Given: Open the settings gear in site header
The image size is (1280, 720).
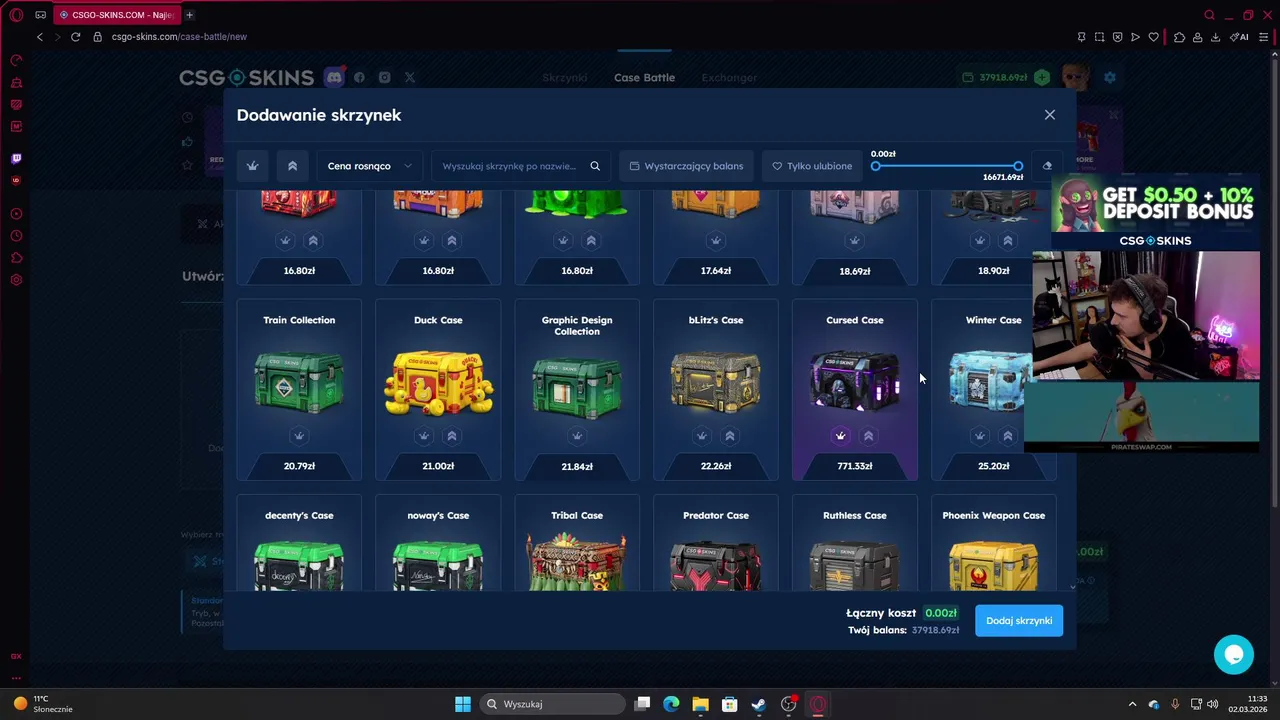Looking at the screenshot, I should click(x=1109, y=77).
